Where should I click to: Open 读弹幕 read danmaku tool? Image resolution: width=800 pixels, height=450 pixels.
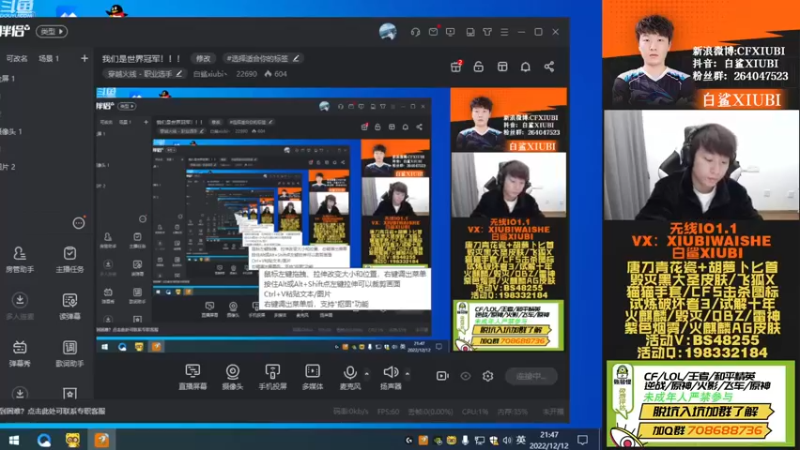pyautogui.click(x=70, y=306)
